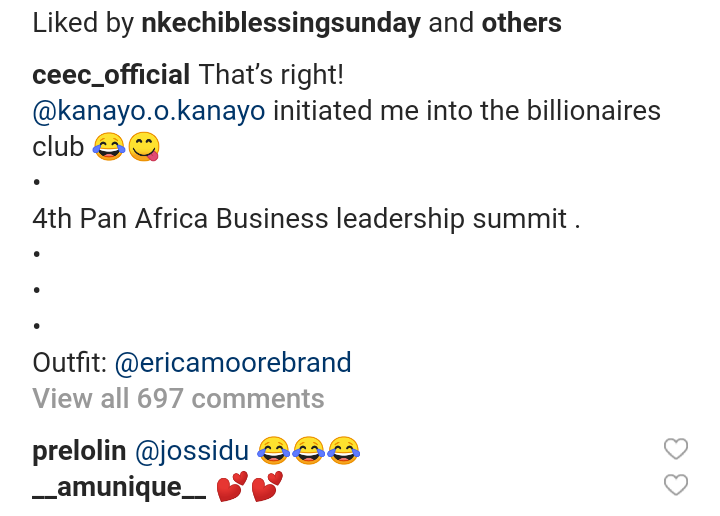Tap the laughing emojis in prelolin's comment
Image resolution: width=720 pixels, height=516 pixels.
coord(308,451)
